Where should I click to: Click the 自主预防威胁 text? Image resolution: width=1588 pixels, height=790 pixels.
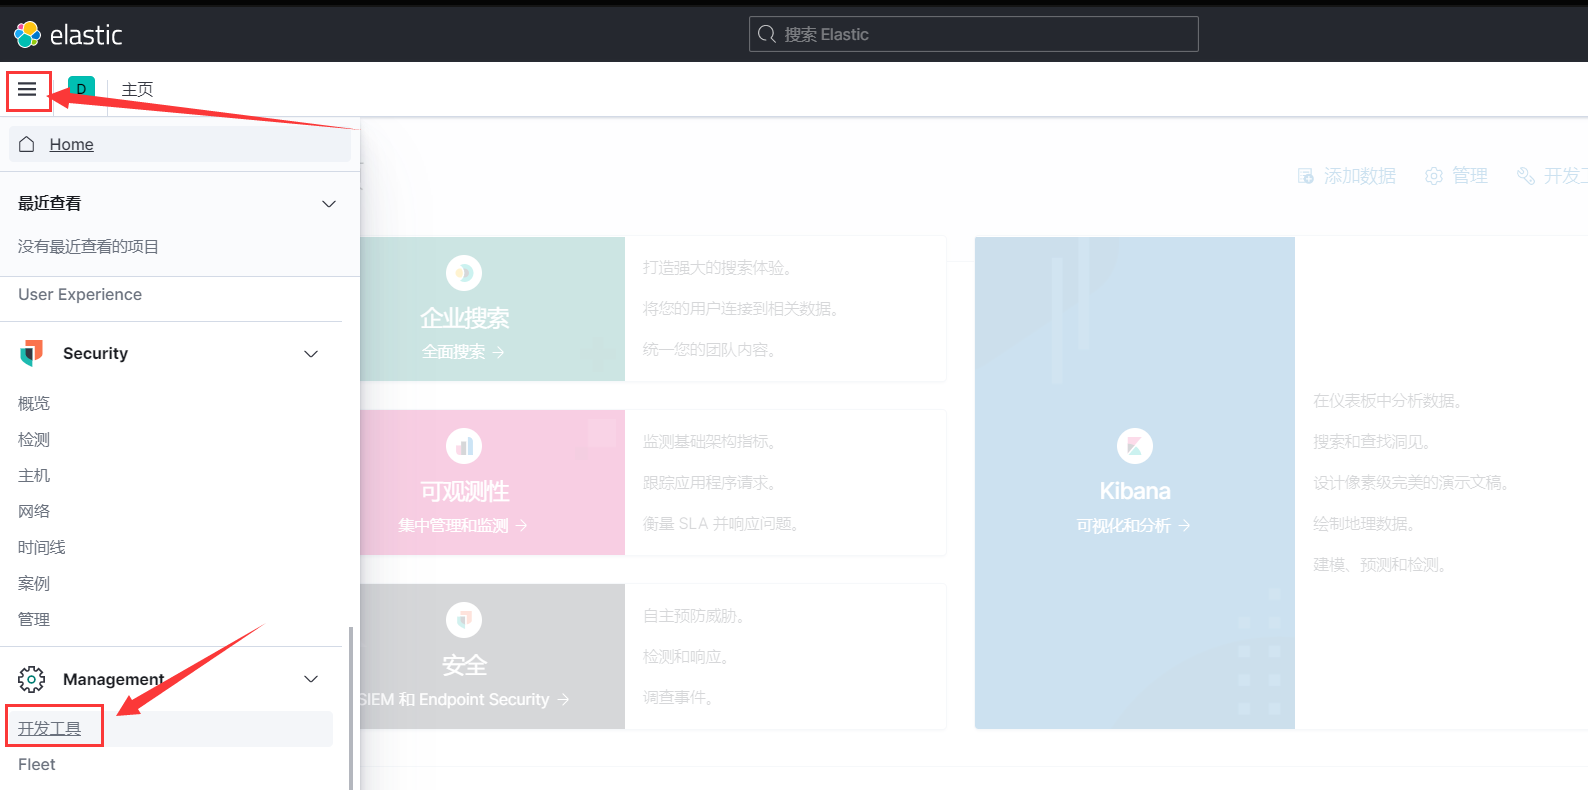tap(694, 616)
